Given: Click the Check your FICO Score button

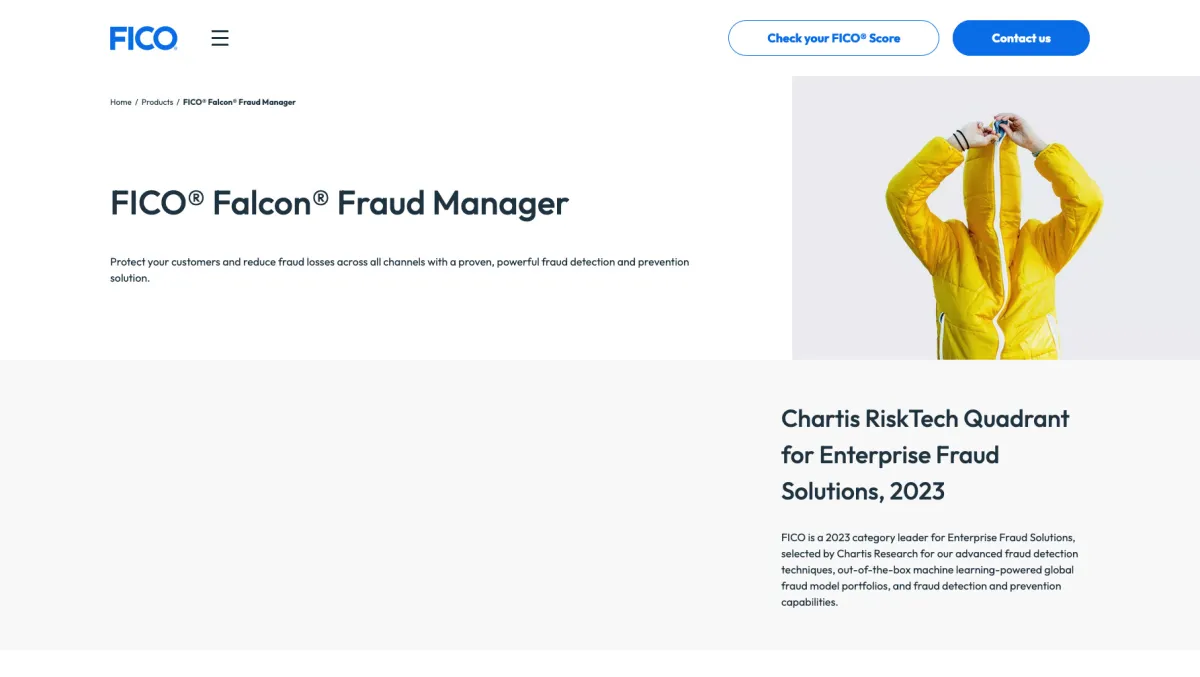Looking at the screenshot, I should [x=833, y=38].
